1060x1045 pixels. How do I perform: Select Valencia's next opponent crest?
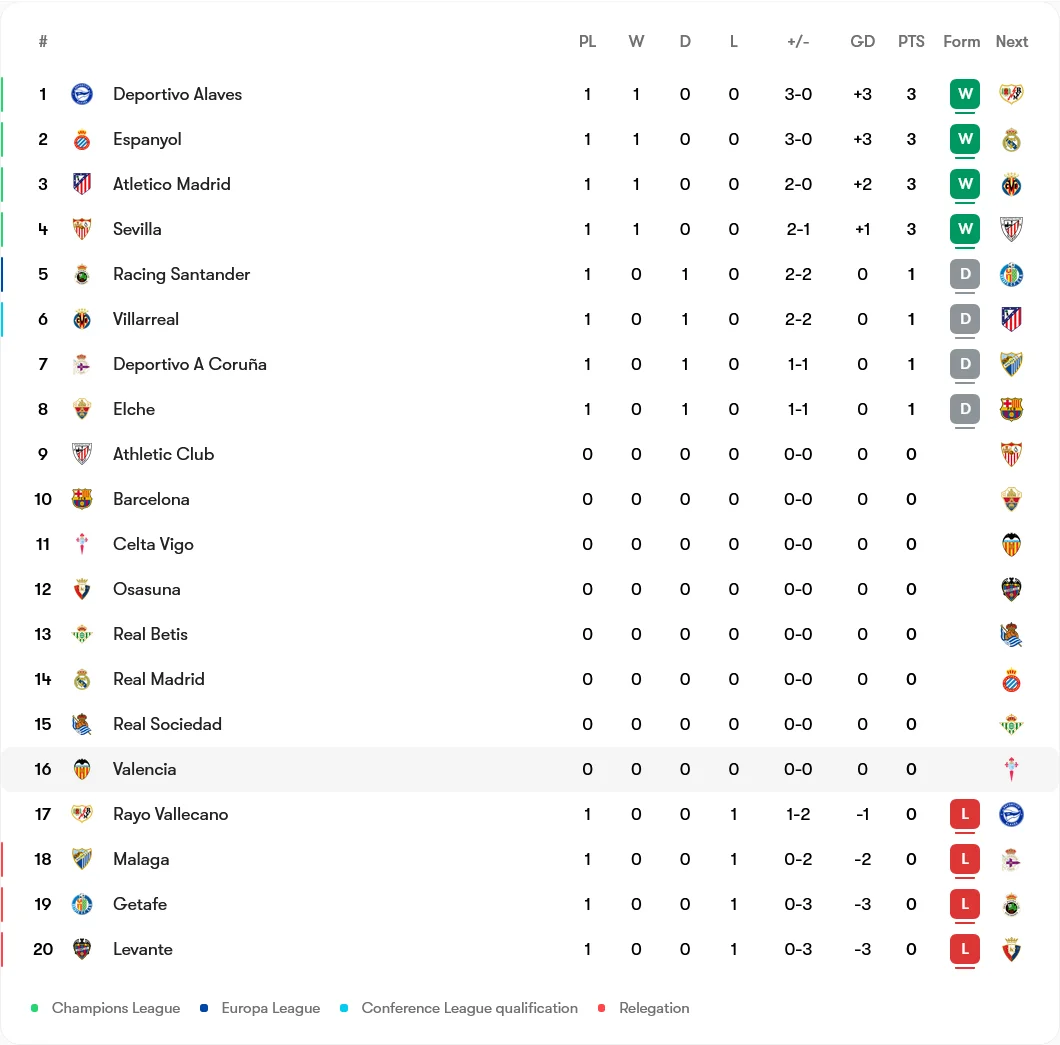[1011, 769]
